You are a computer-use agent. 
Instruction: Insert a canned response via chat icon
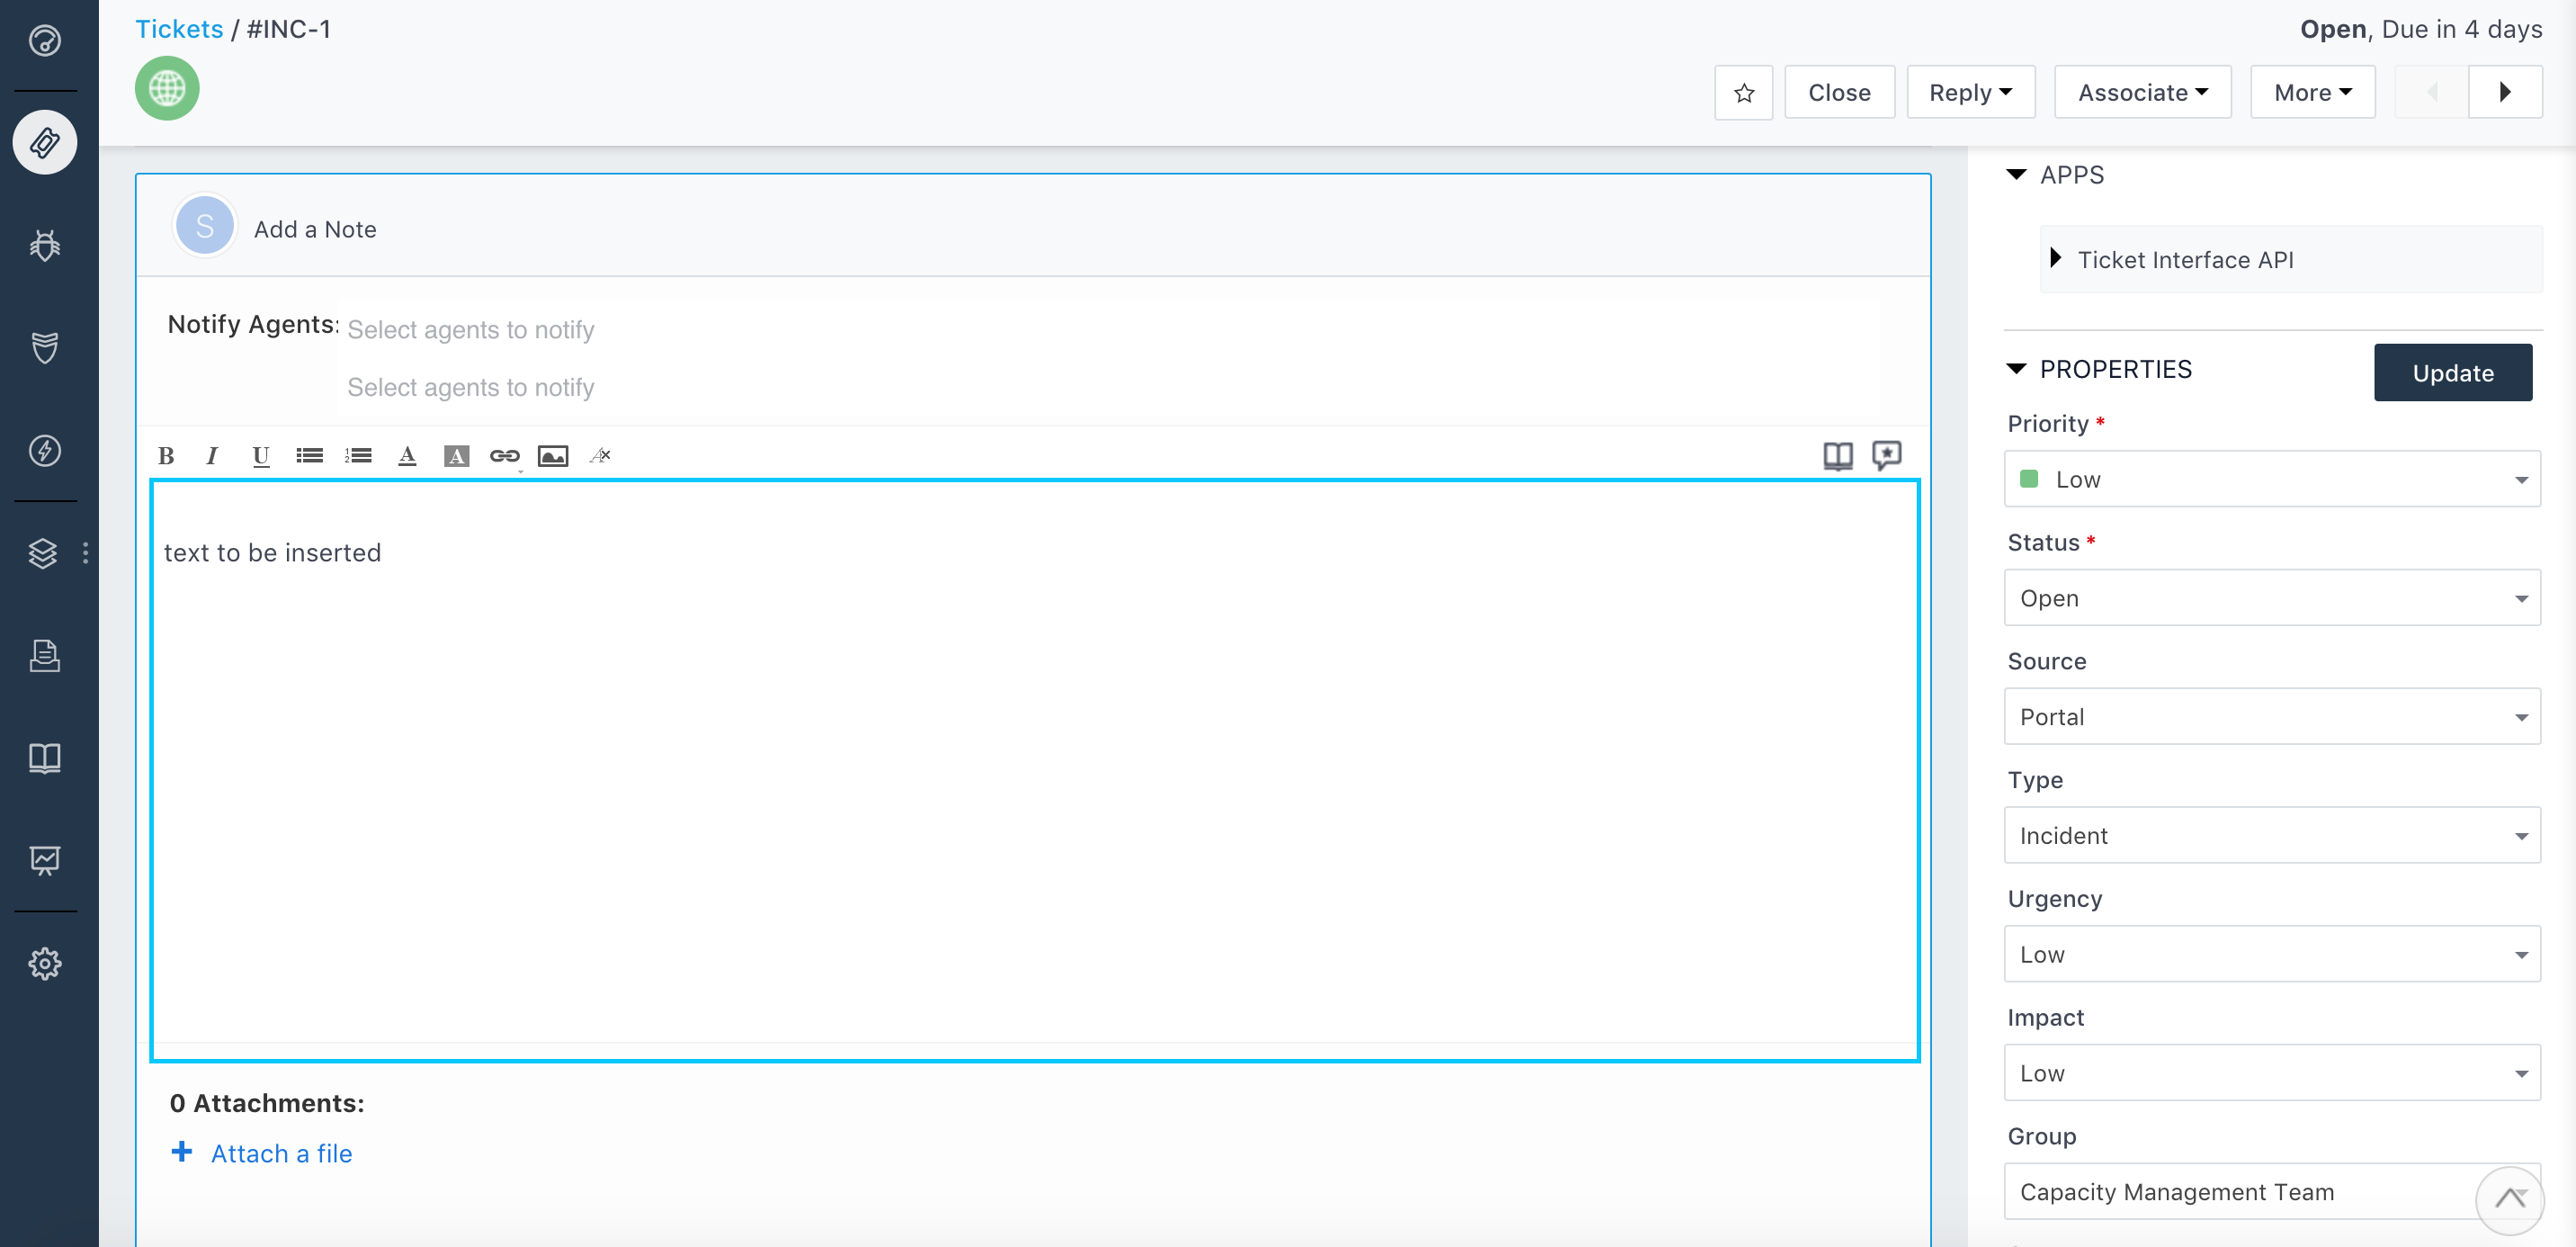coord(1886,456)
